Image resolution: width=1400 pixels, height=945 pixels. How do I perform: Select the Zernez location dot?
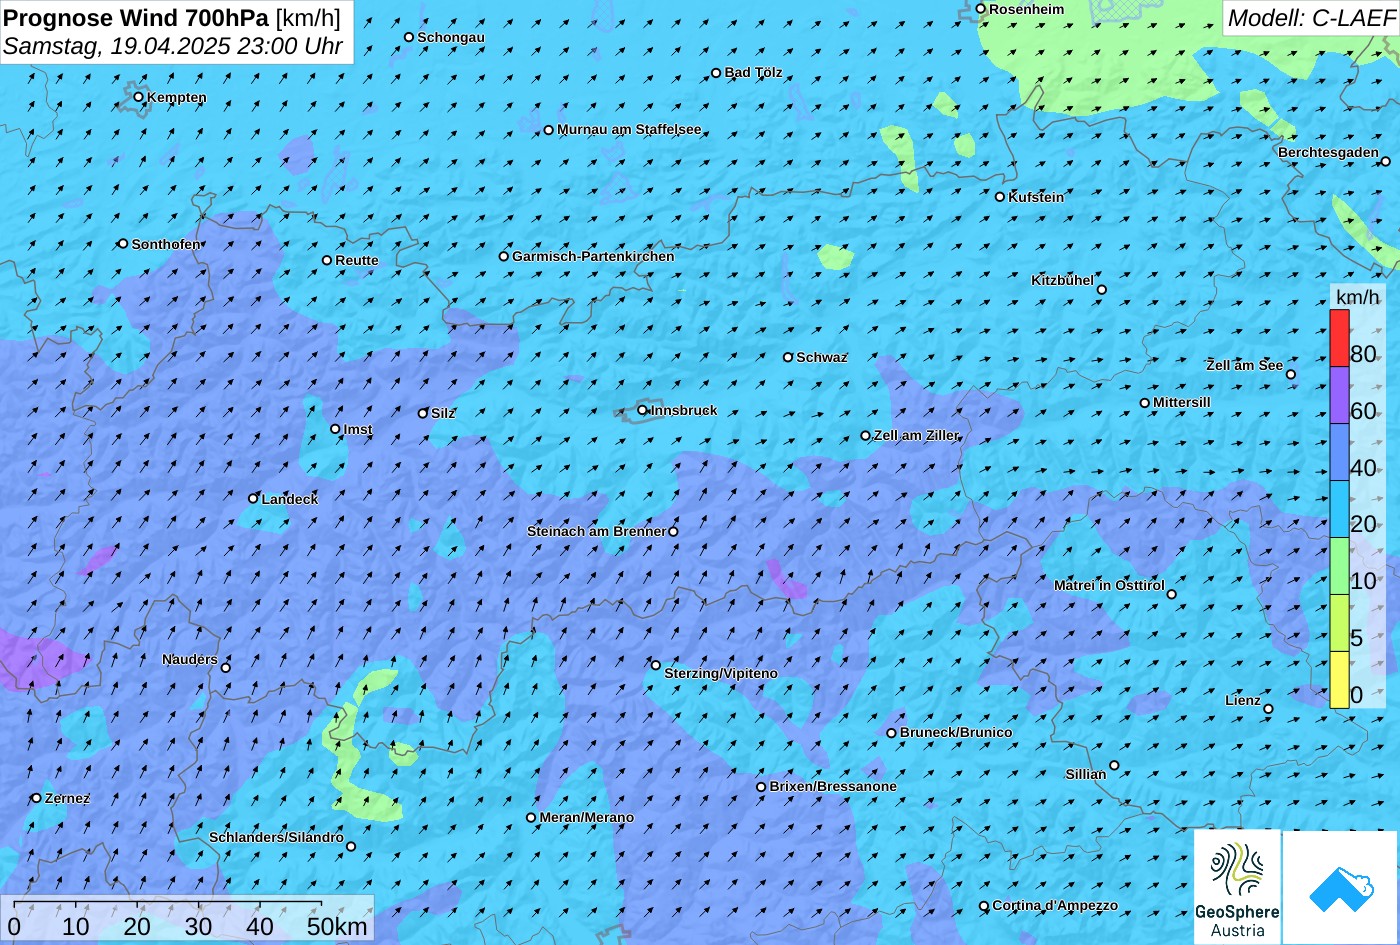pyautogui.click(x=36, y=798)
